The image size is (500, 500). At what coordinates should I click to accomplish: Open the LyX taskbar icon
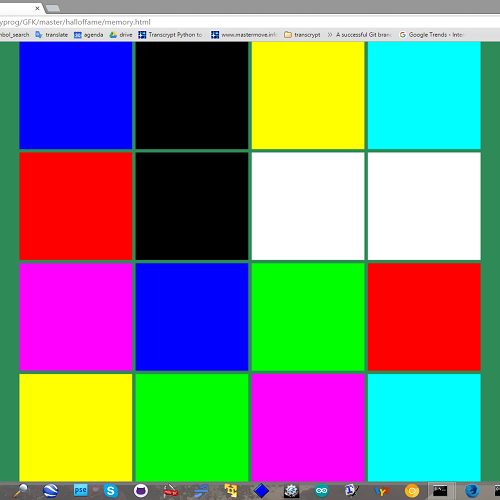pos(382,491)
